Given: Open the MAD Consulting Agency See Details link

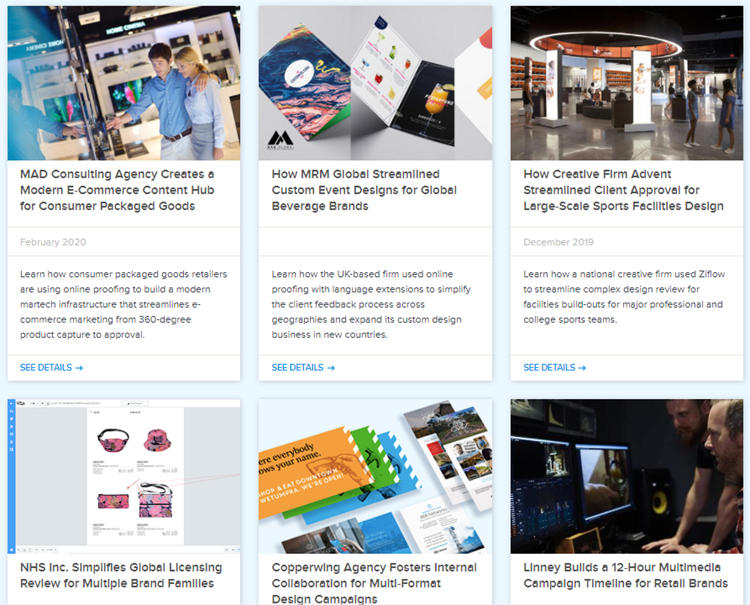Looking at the screenshot, I should coord(52,367).
